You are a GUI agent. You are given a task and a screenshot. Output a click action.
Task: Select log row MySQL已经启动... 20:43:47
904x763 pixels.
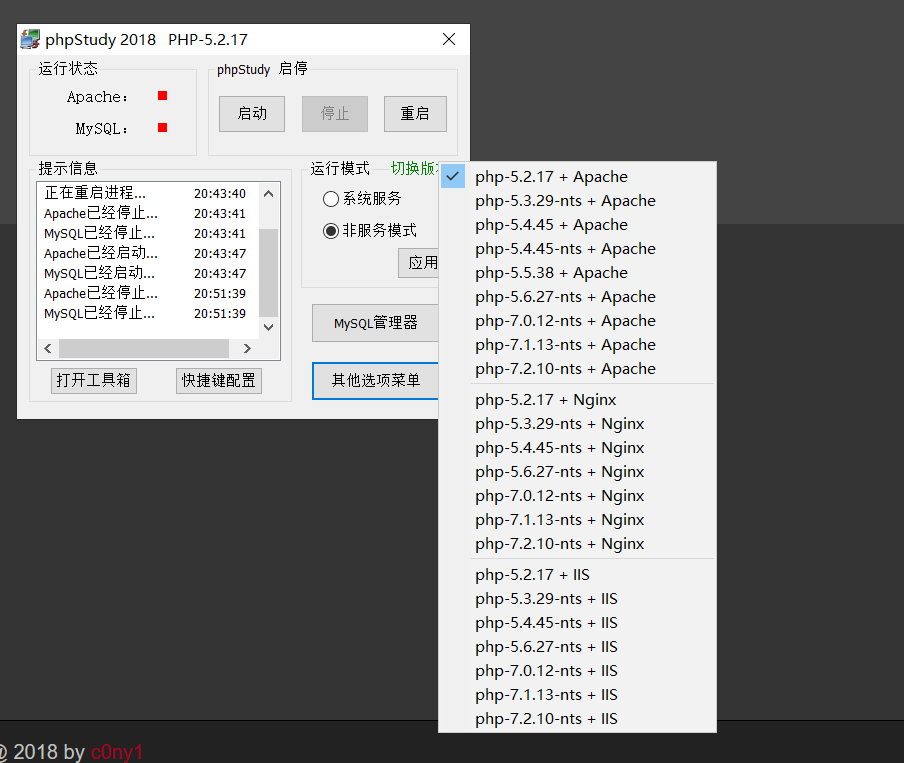148,273
